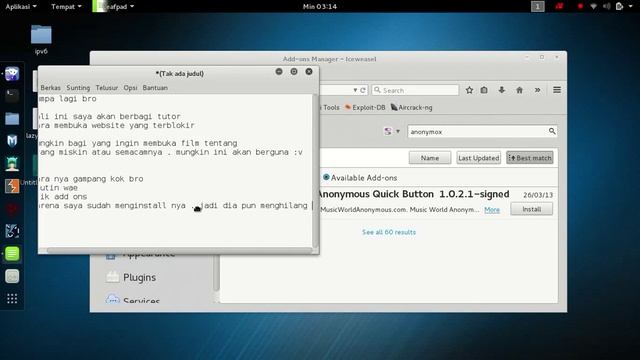
Task: Click the clock showing Min 03:14
Action: [x=320, y=7]
